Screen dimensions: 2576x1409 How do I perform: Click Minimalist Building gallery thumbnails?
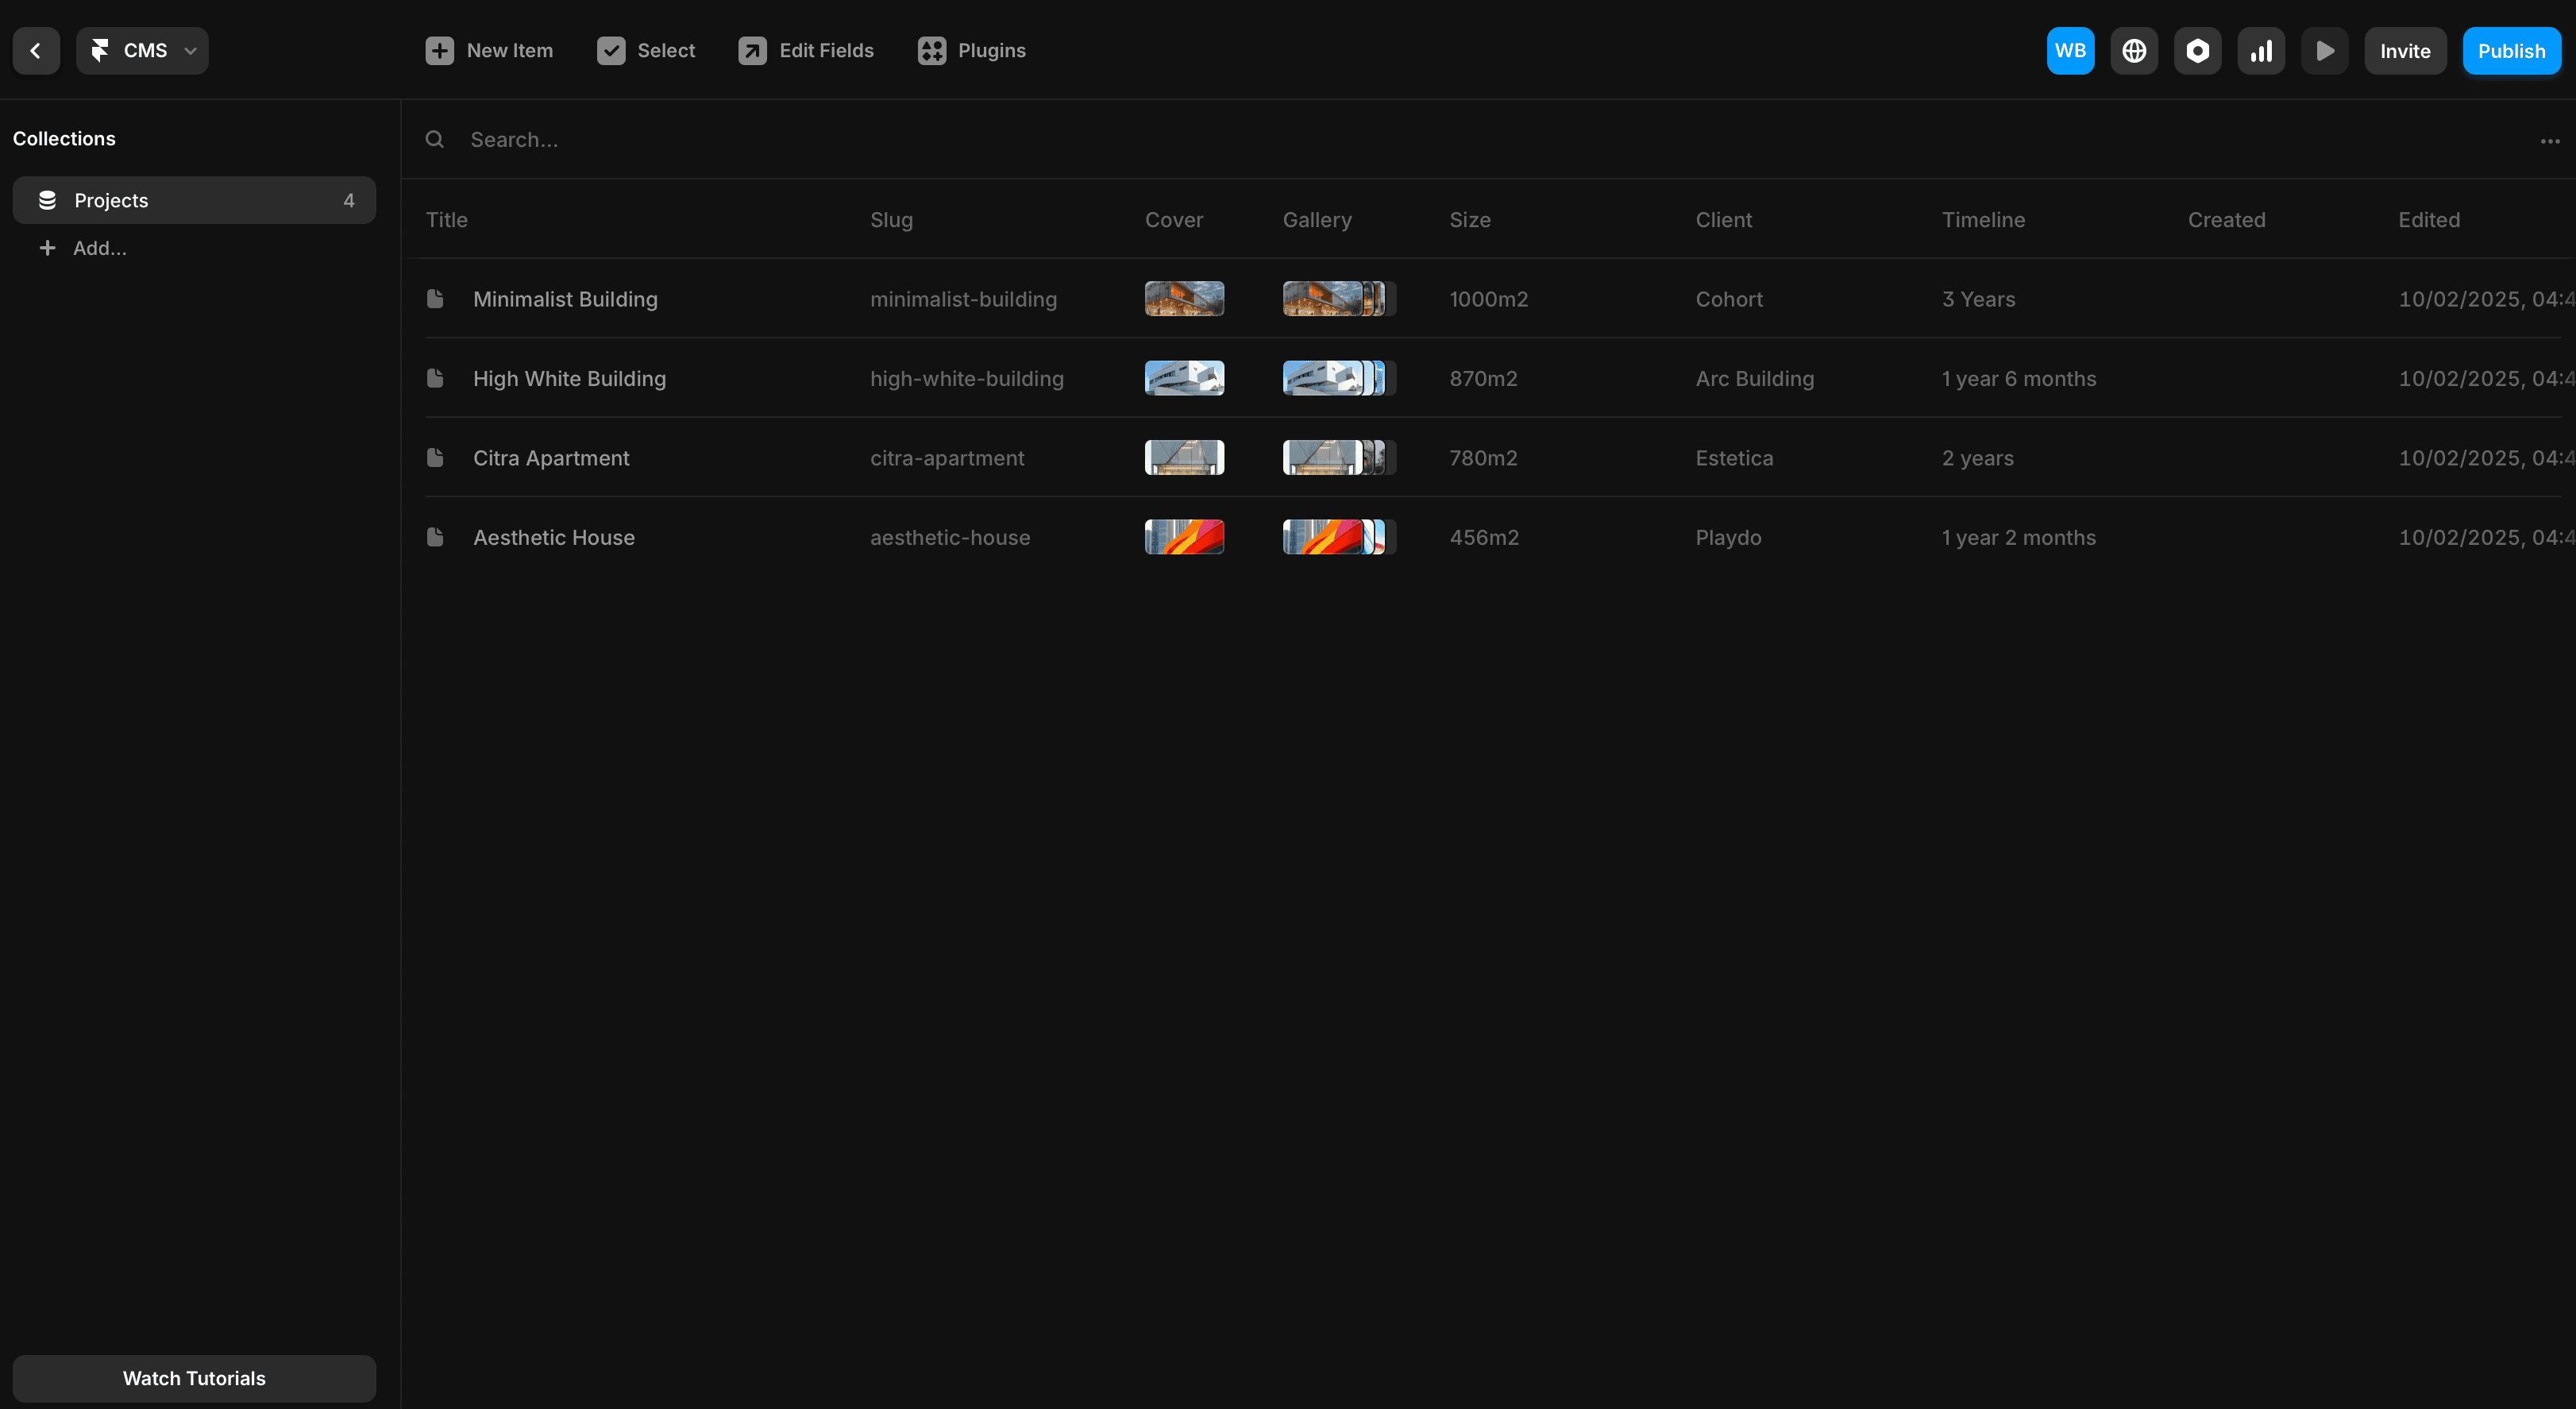(x=1339, y=298)
